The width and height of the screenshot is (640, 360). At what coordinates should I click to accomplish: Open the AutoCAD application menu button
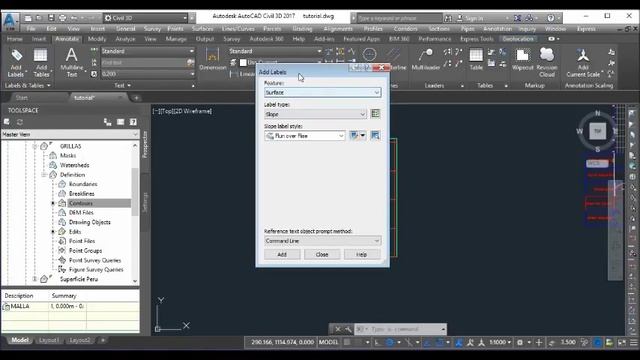click(x=10, y=21)
